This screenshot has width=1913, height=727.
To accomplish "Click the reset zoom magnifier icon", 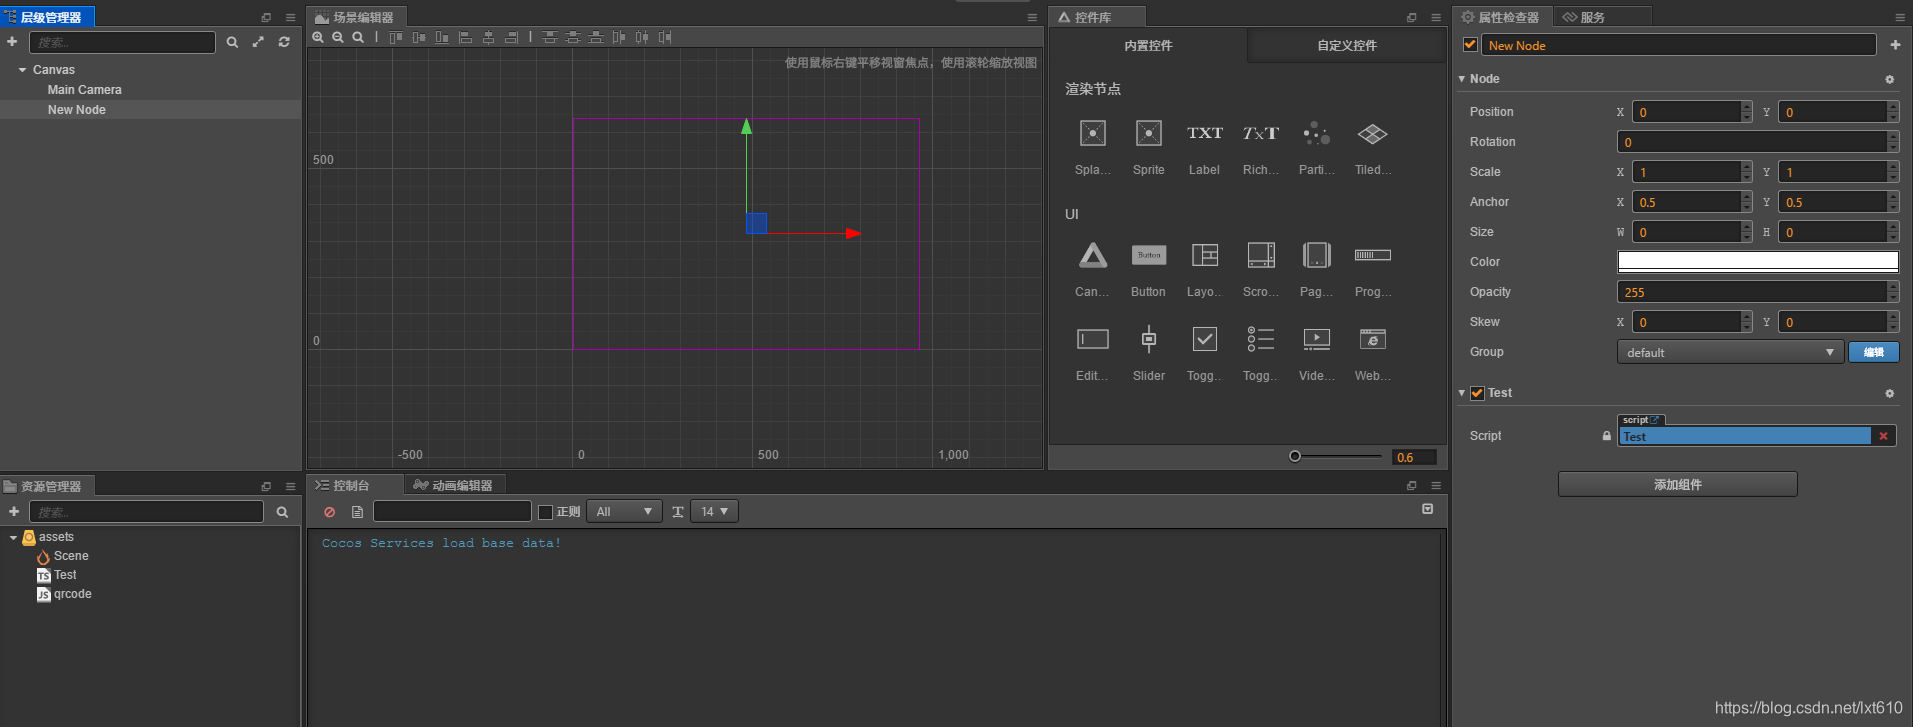I will click(358, 37).
